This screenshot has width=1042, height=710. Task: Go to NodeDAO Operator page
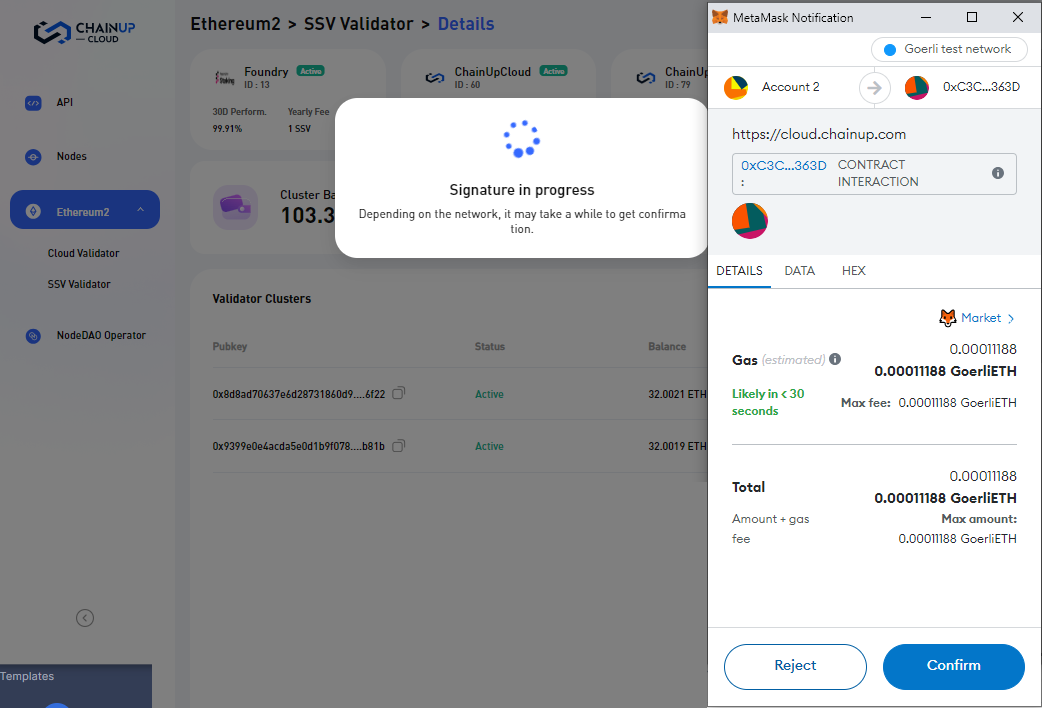tap(100, 335)
